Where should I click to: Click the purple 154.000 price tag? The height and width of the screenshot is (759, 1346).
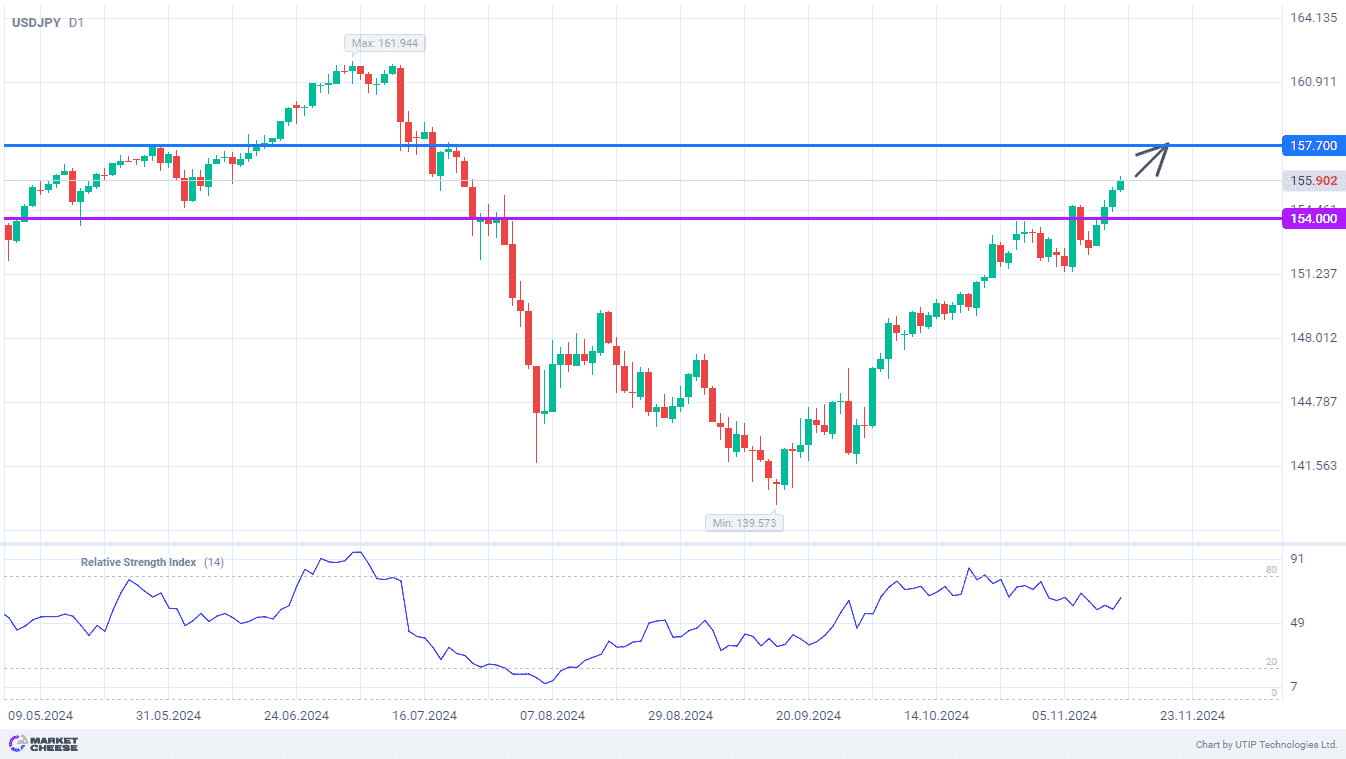[x=1313, y=219]
